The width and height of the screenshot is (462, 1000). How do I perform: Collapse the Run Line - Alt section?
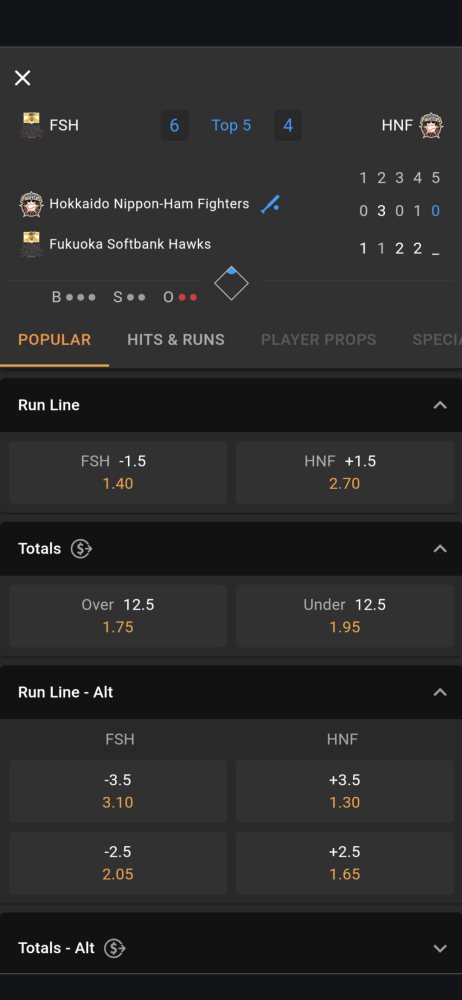[440, 692]
